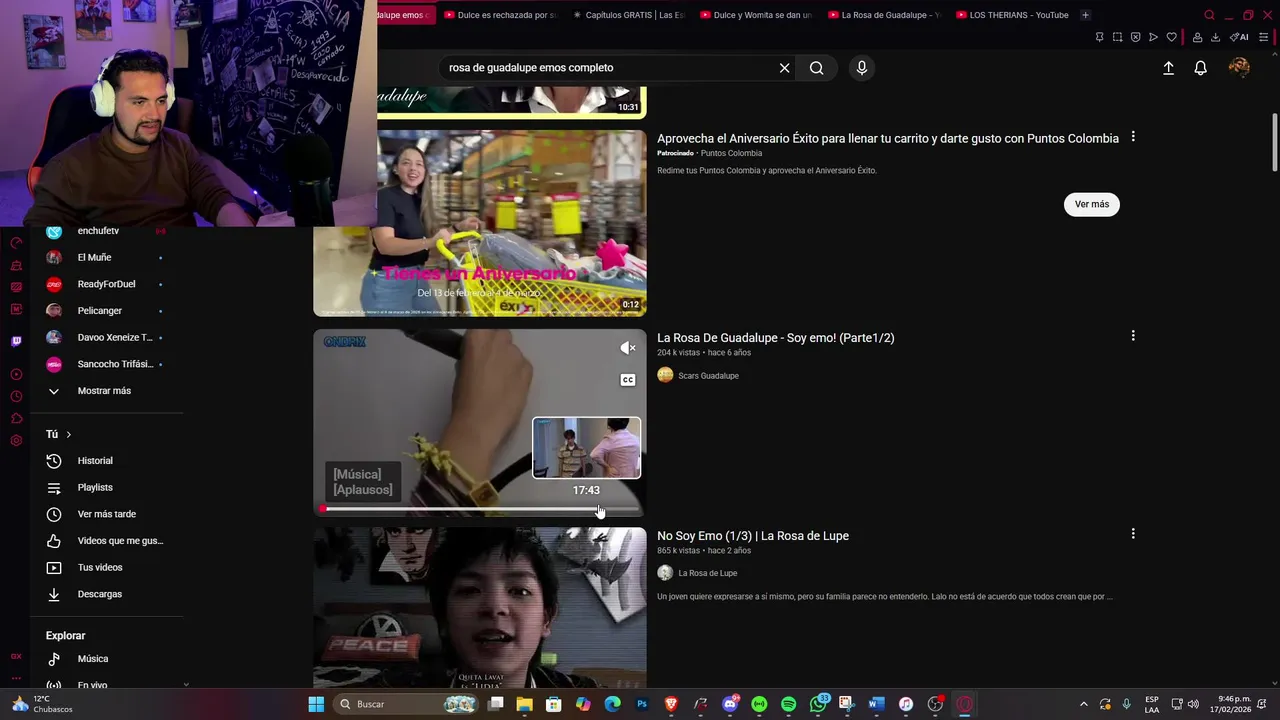Switch to 'Dulce y Womita se dan' tab
1280x720 pixels.
(x=757, y=15)
